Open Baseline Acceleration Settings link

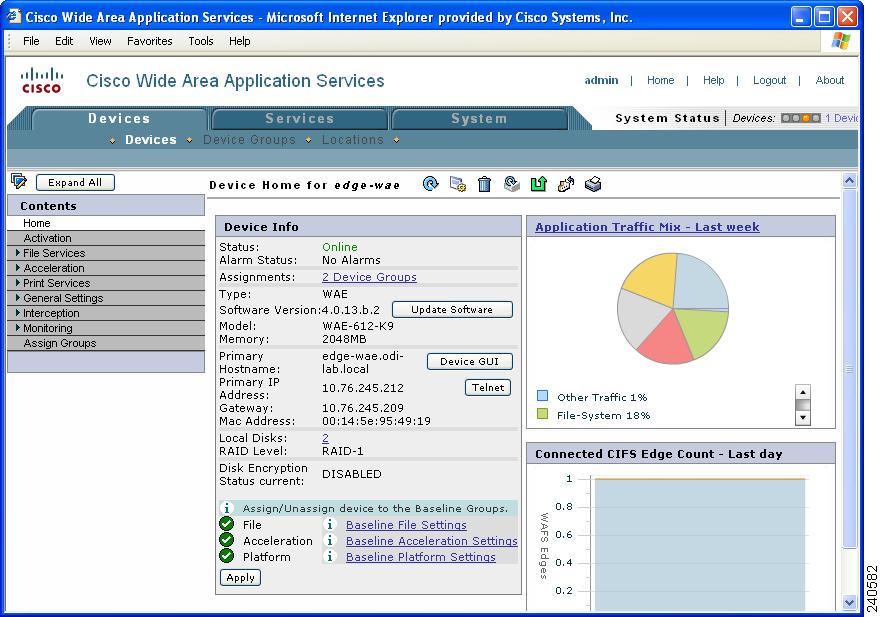click(432, 541)
